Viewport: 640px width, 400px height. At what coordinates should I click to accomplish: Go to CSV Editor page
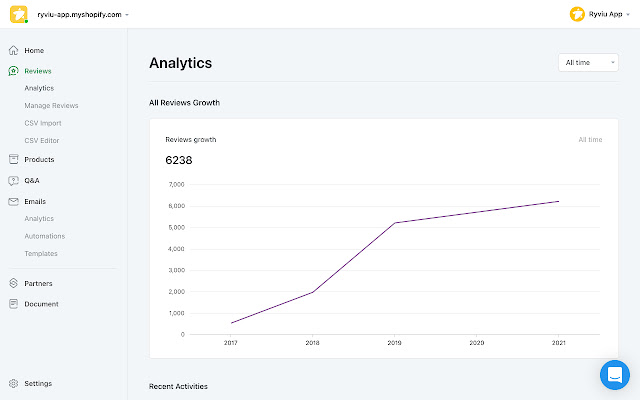pos(42,140)
